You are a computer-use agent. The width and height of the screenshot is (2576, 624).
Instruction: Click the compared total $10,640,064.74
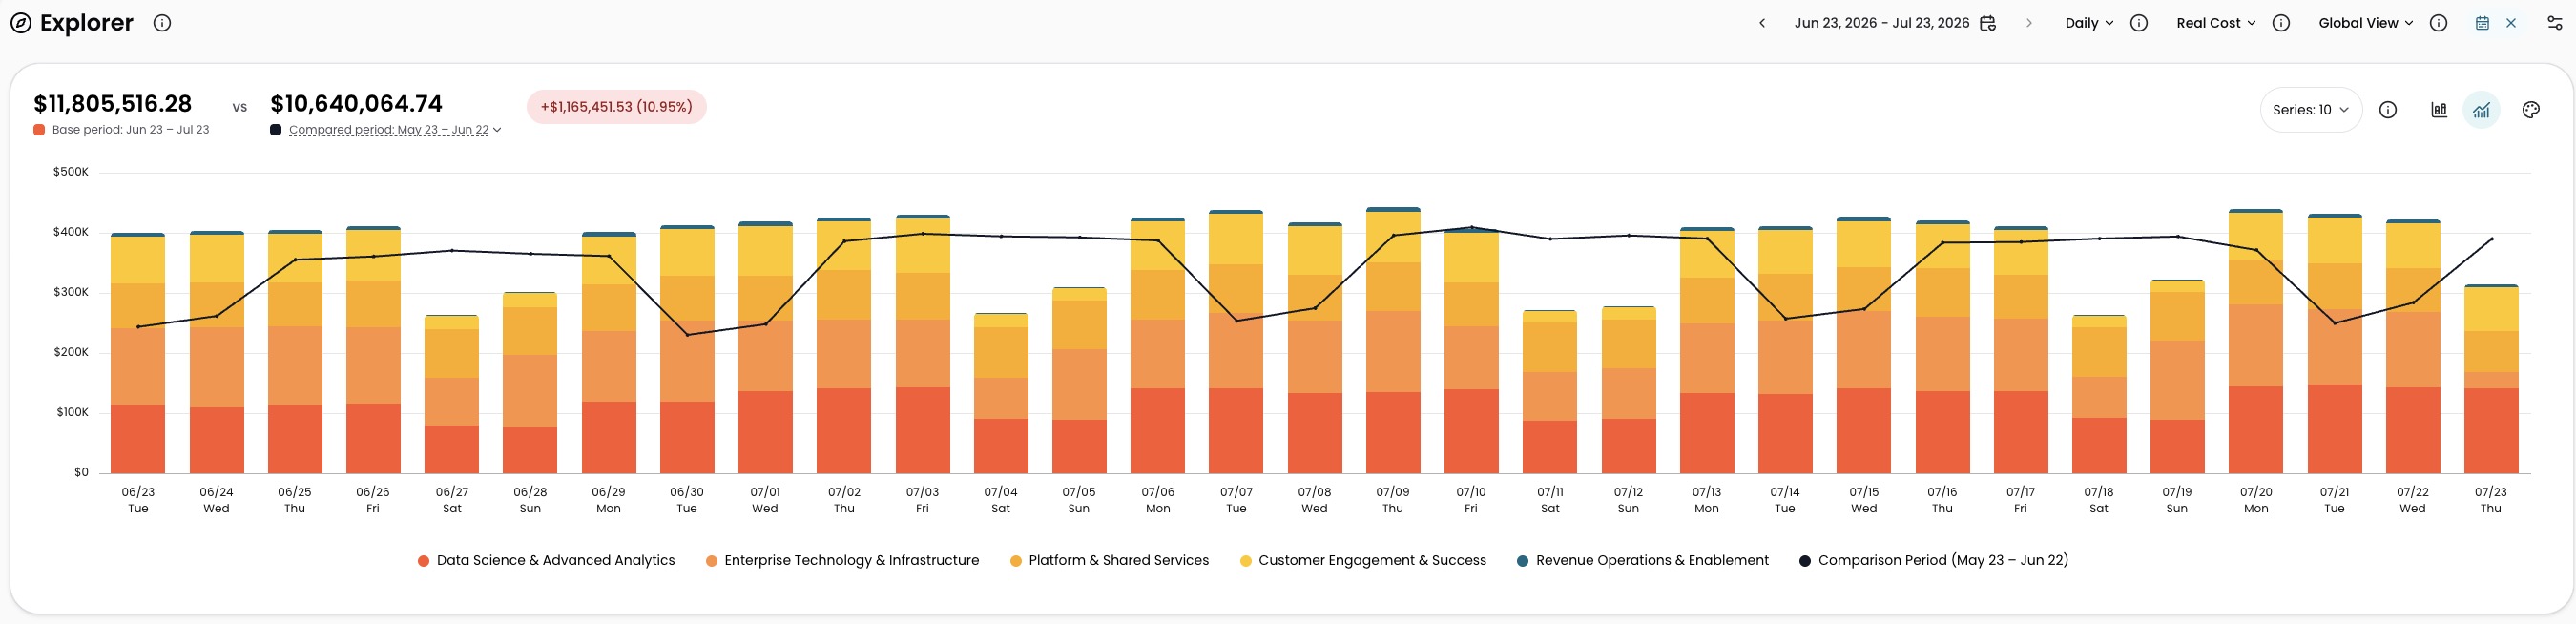click(356, 104)
